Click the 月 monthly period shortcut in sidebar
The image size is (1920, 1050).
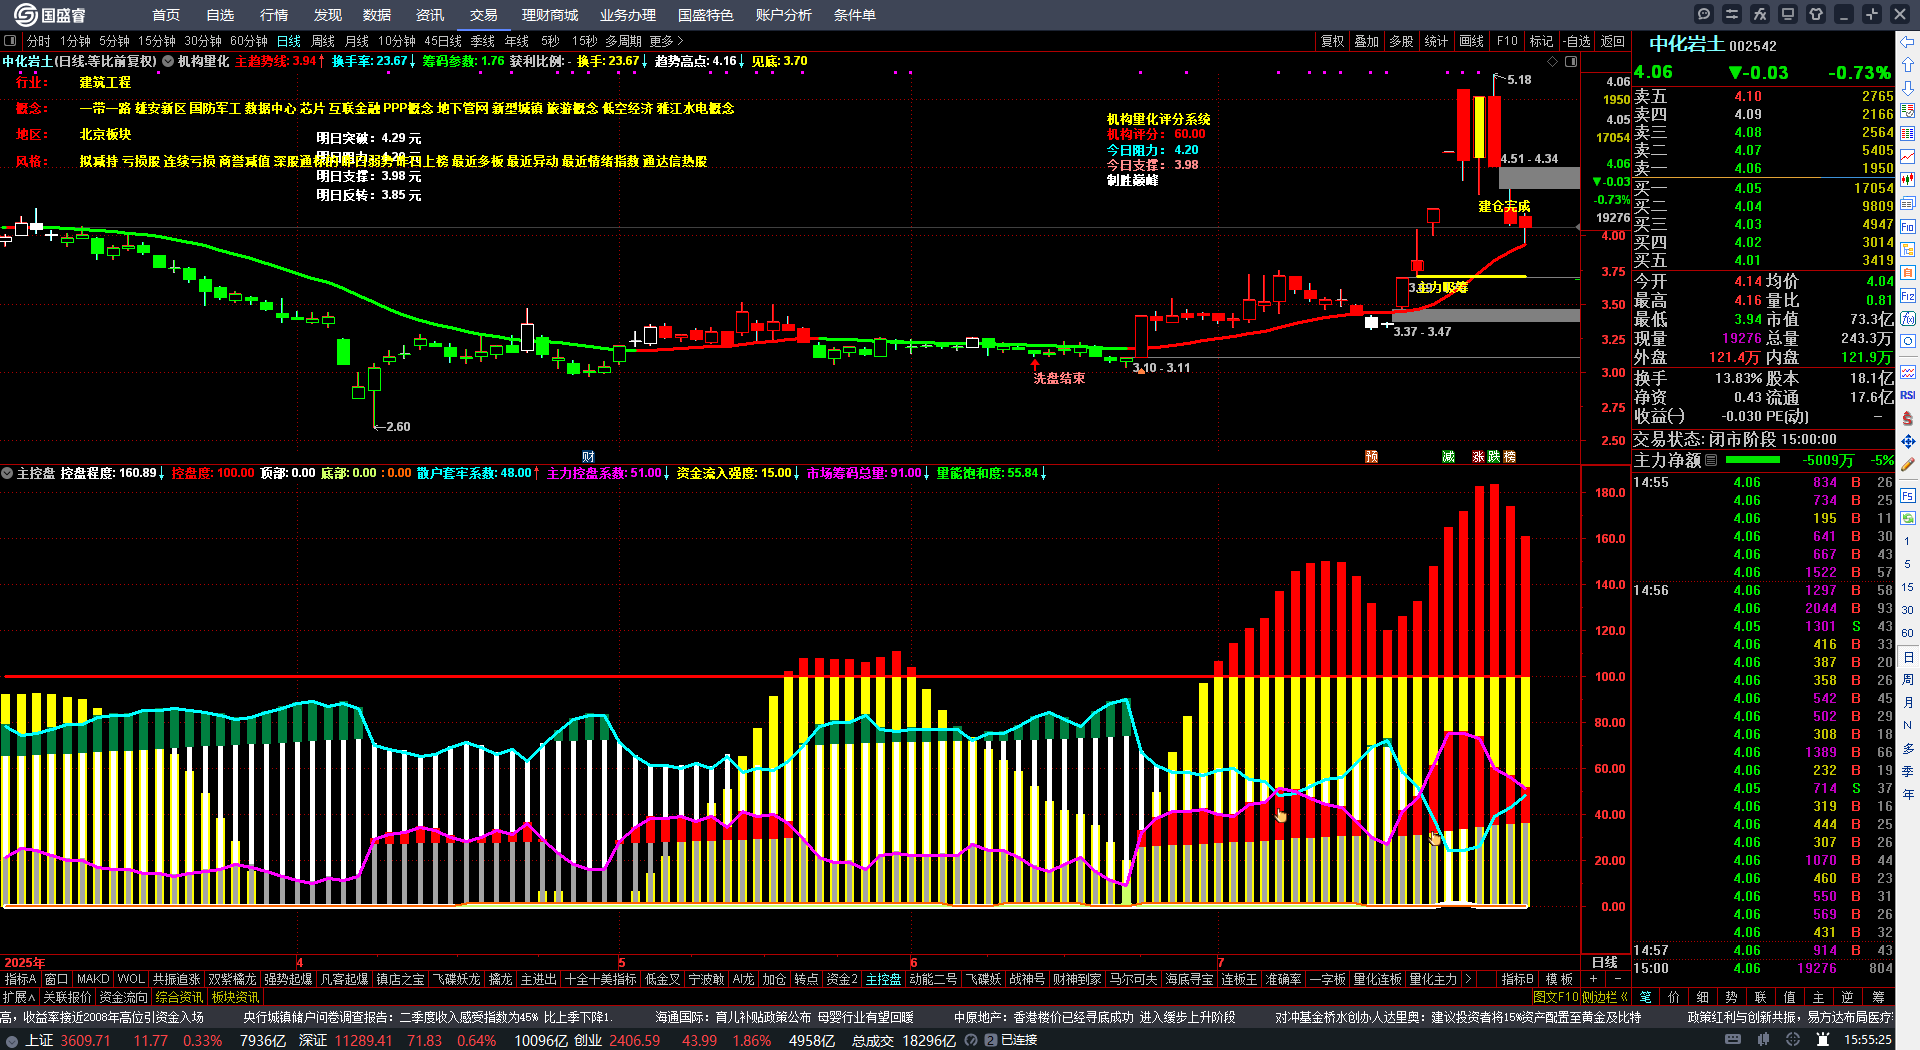coord(1908,702)
